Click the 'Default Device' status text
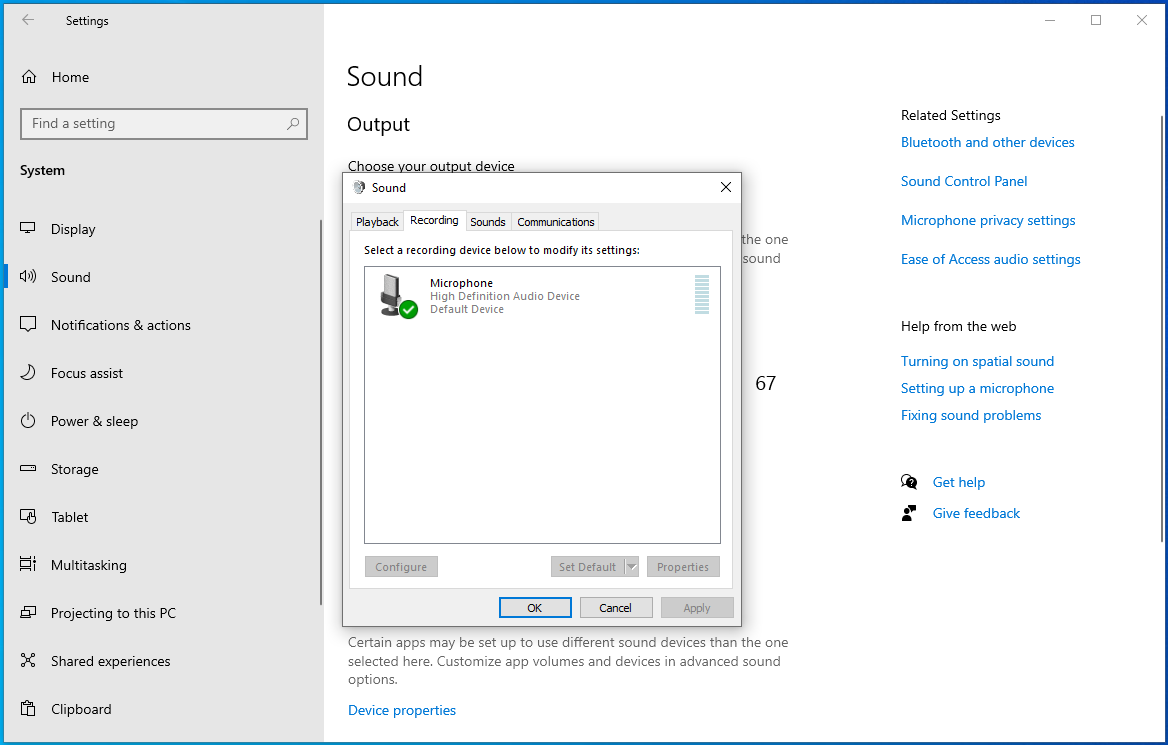Viewport: 1168px width, 745px height. click(466, 309)
